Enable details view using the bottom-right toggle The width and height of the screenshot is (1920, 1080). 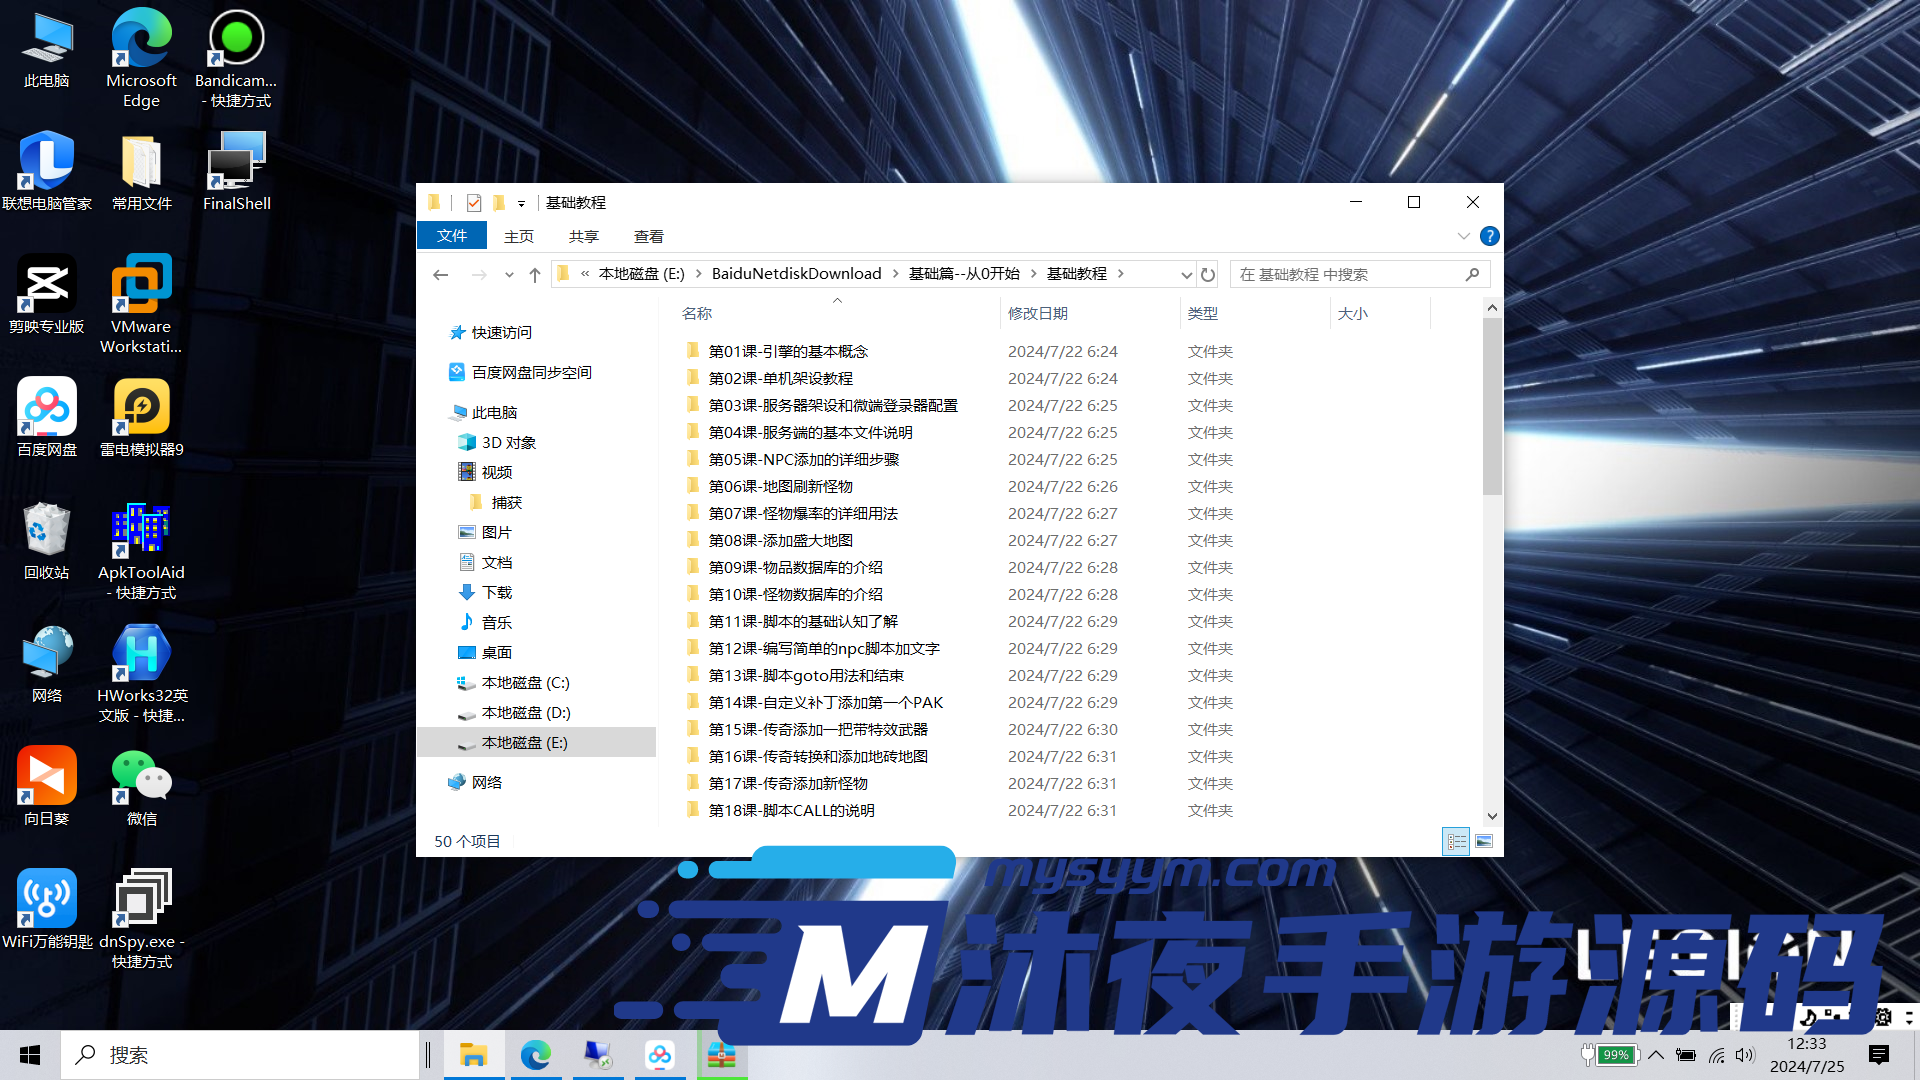coord(1456,841)
